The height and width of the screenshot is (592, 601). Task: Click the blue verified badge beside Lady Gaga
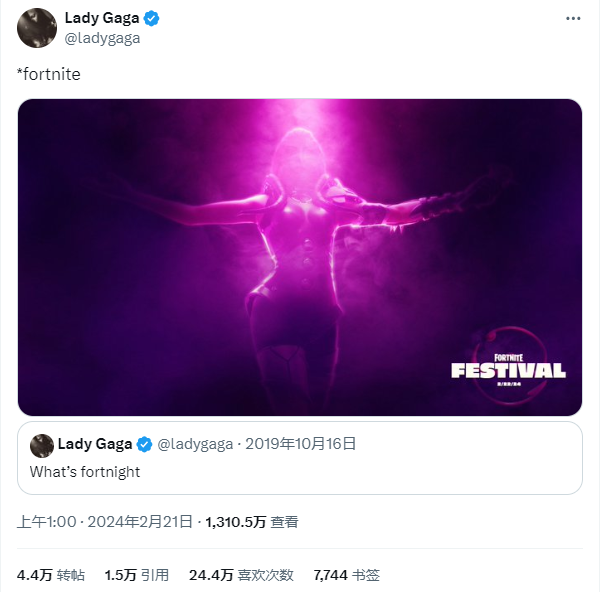pyautogui.click(x=151, y=18)
